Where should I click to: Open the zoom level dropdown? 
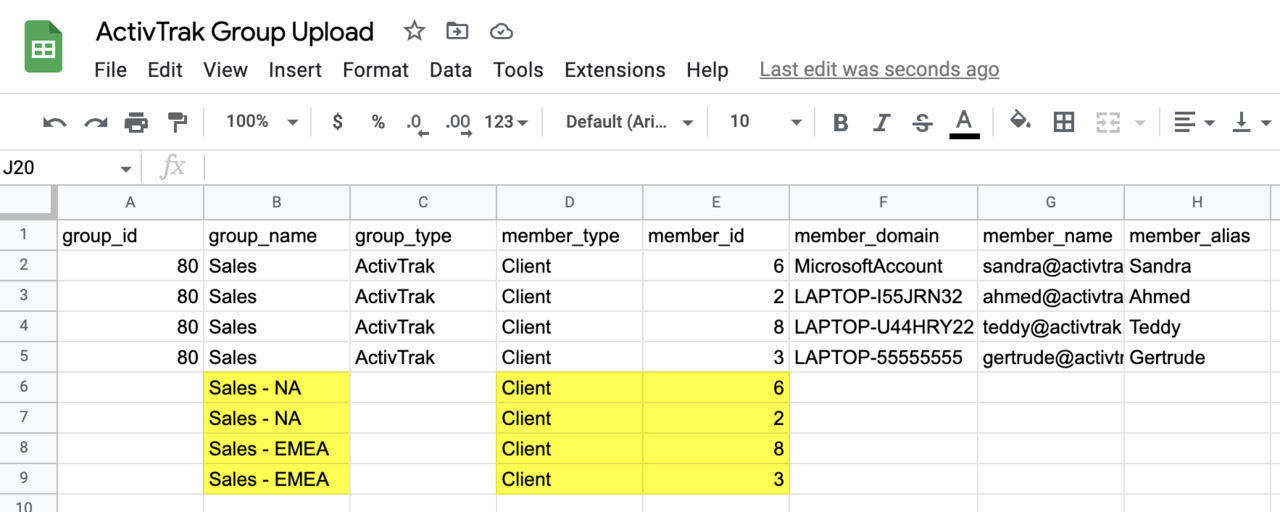tap(261, 122)
